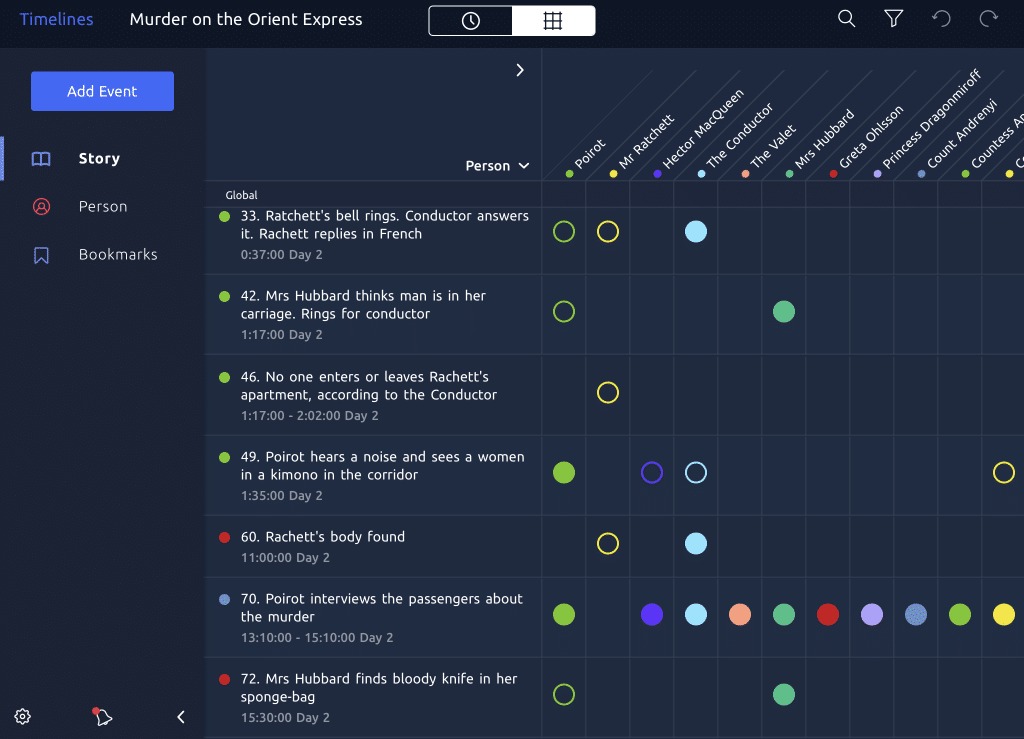Screen dimensions: 1024x739
Task: Open Bookmarks in the sidebar
Action: click(x=117, y=254)
